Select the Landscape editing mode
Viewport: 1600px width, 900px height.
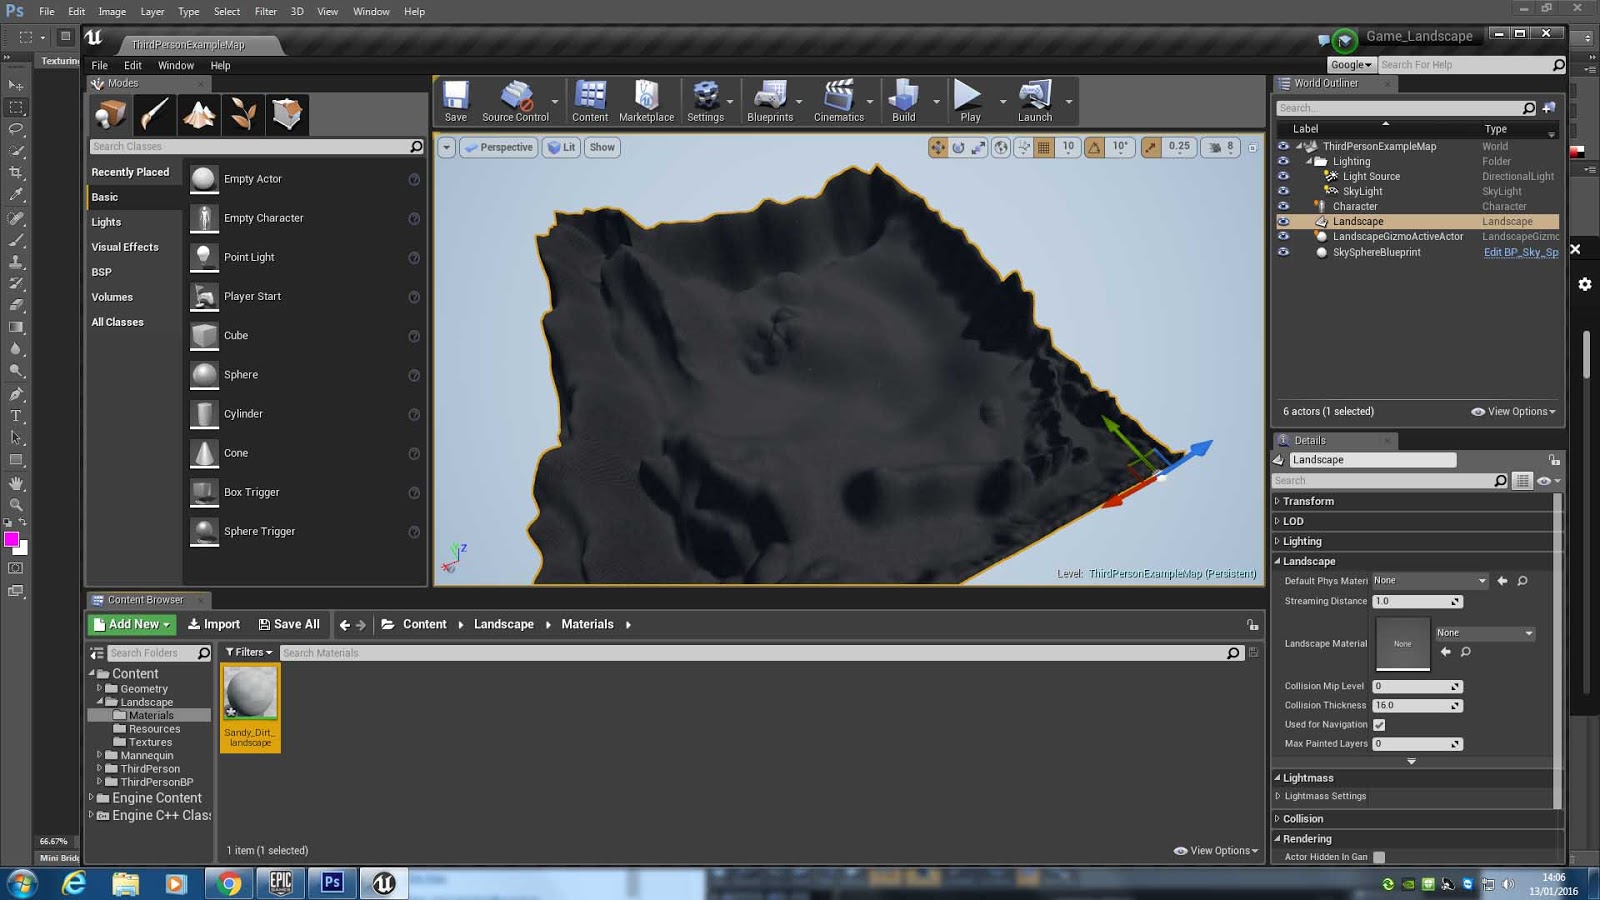(x=199, y=114)
